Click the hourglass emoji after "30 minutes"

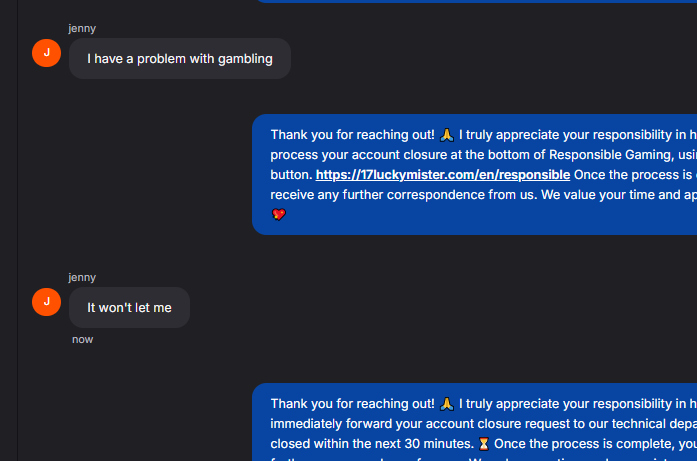484,443
